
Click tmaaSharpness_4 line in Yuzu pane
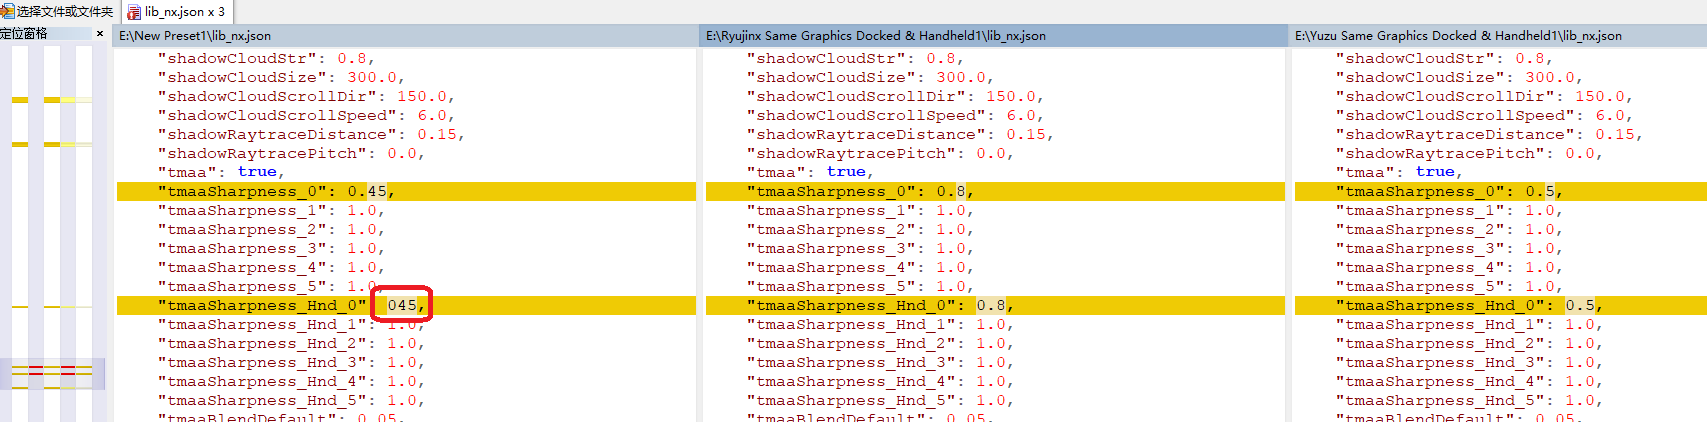click(1449, 267)
